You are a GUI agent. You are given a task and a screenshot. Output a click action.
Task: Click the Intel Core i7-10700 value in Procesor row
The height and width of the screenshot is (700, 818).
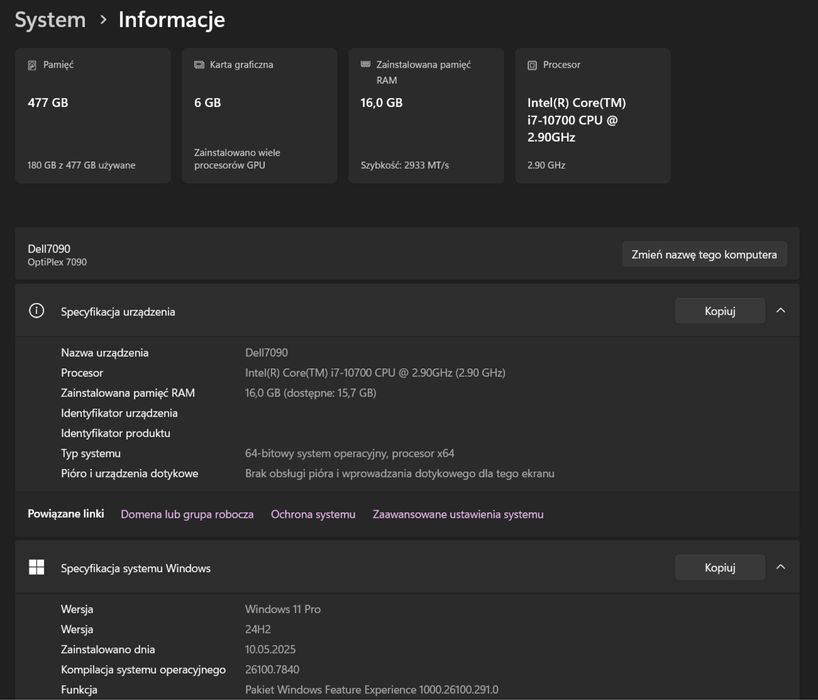pyautogui.click(x=375, y=373)
